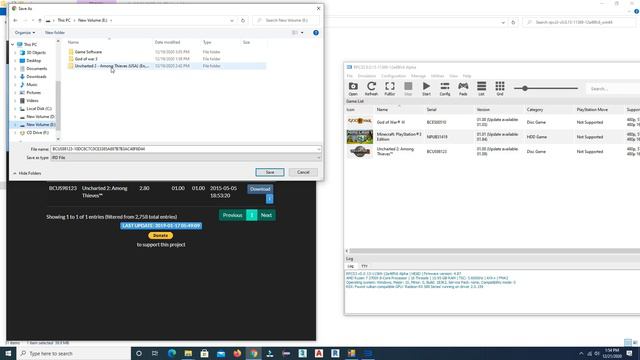The width and height of the screenshot is (640, 360).
Task: Click the Search New Volume field
Action: [286, 20]
